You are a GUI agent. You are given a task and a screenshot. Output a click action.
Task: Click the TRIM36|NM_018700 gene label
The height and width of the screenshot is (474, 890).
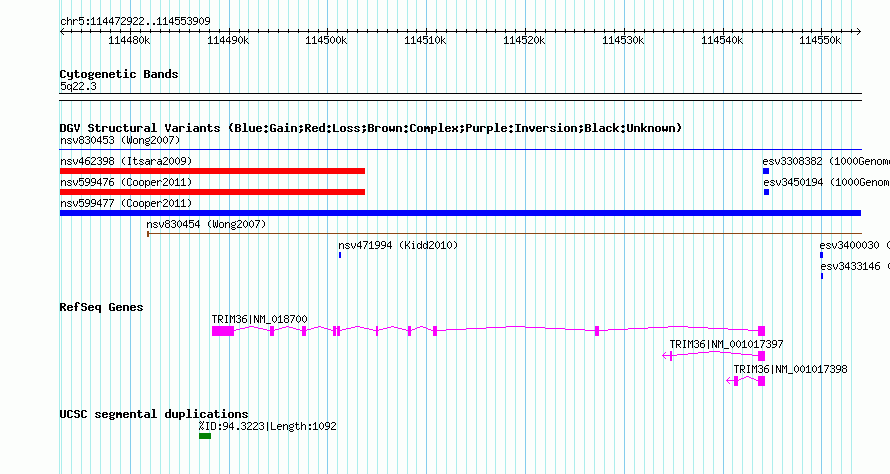(x=259, y=320)
